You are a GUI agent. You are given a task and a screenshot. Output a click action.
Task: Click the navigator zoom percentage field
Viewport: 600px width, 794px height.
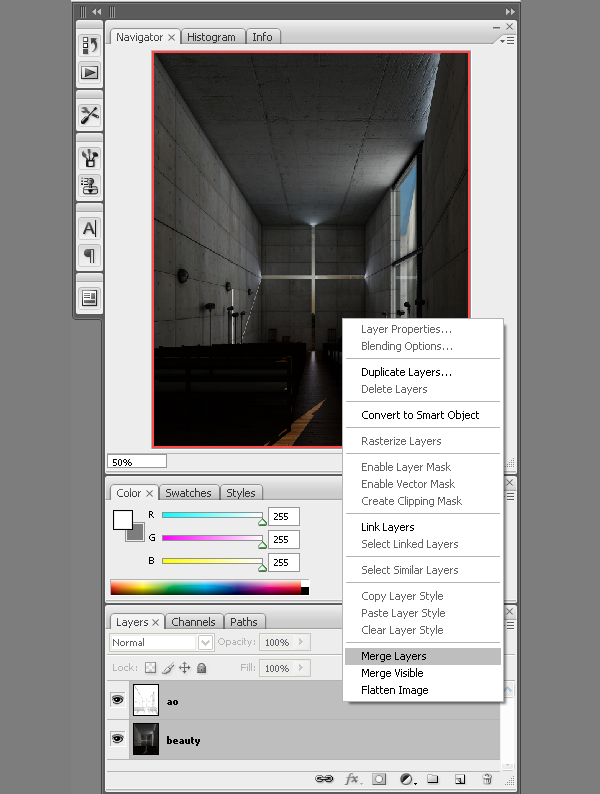137,462
